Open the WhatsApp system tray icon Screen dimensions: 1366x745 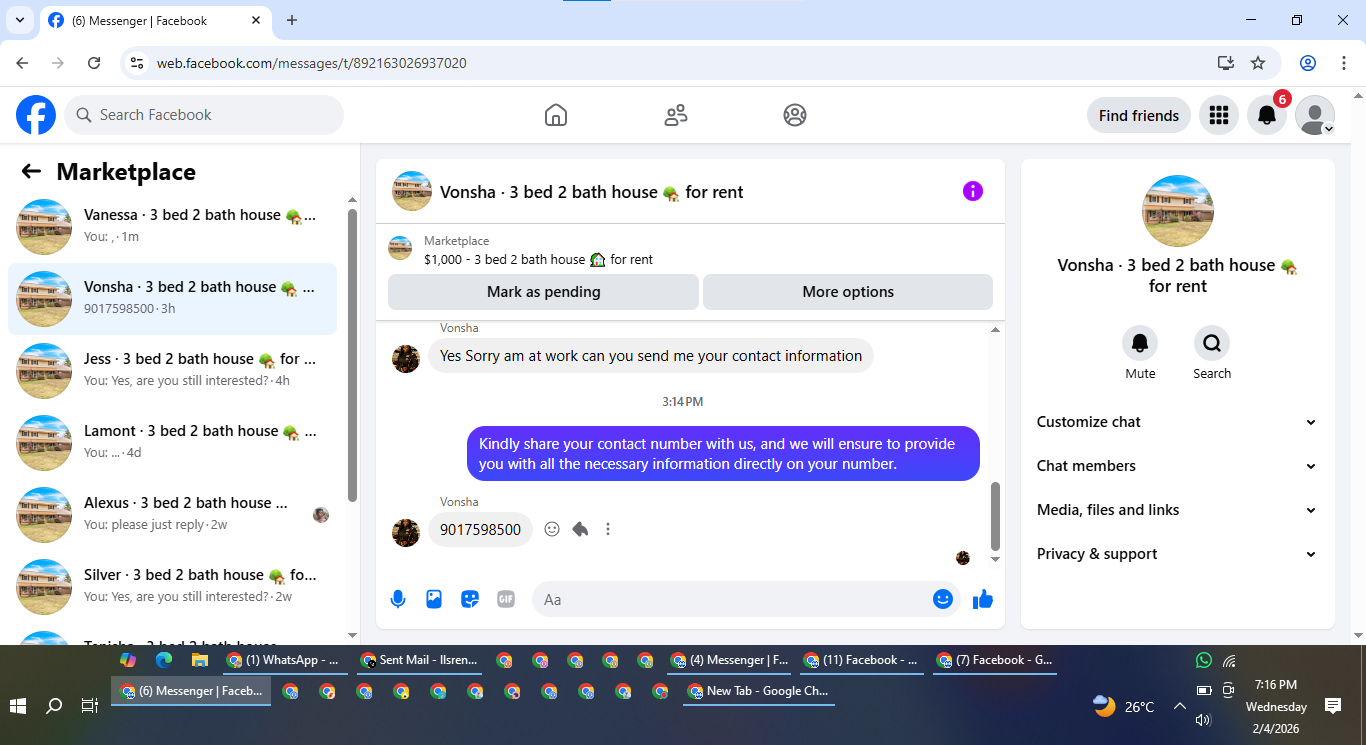1204,660
